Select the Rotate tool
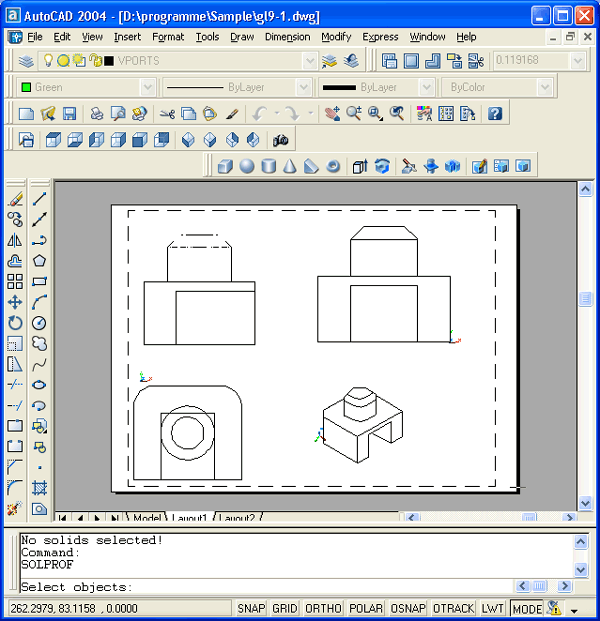The height and width of the screenshot is (621, 600). coord(15,323)
